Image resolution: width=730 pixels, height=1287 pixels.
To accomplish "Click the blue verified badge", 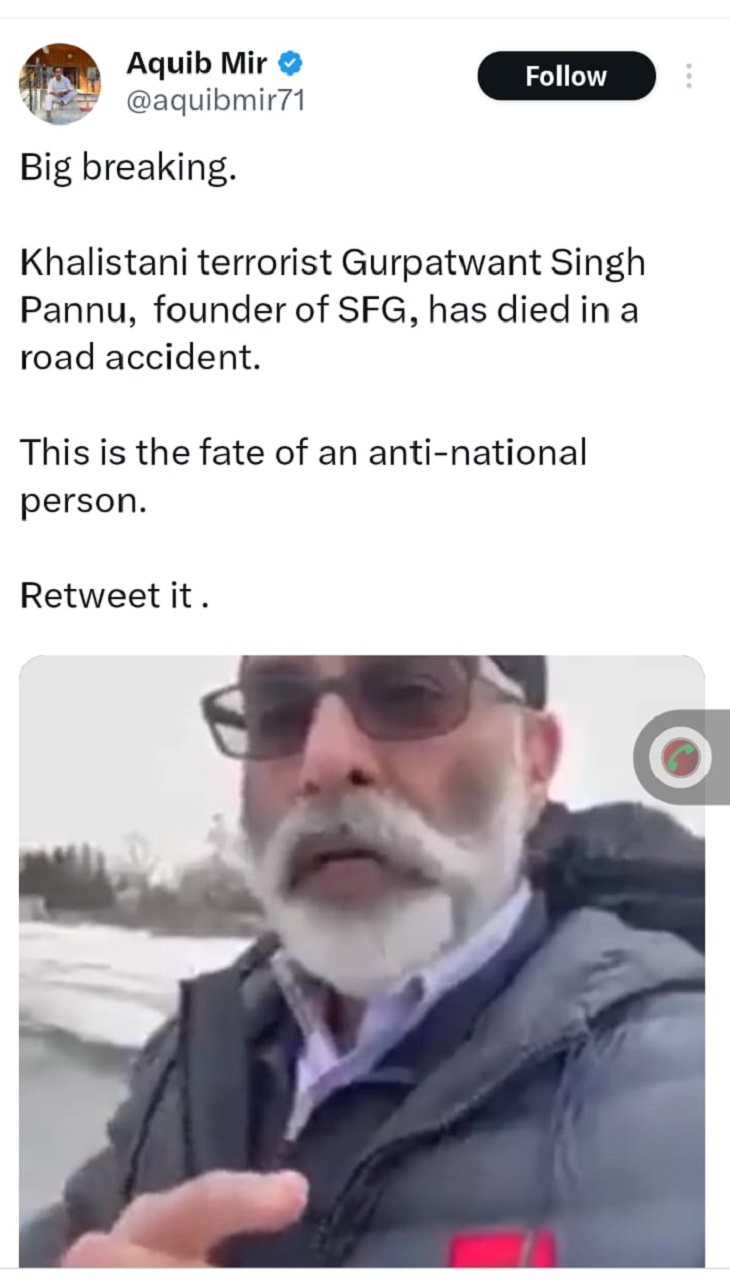I will click(290, 66).
